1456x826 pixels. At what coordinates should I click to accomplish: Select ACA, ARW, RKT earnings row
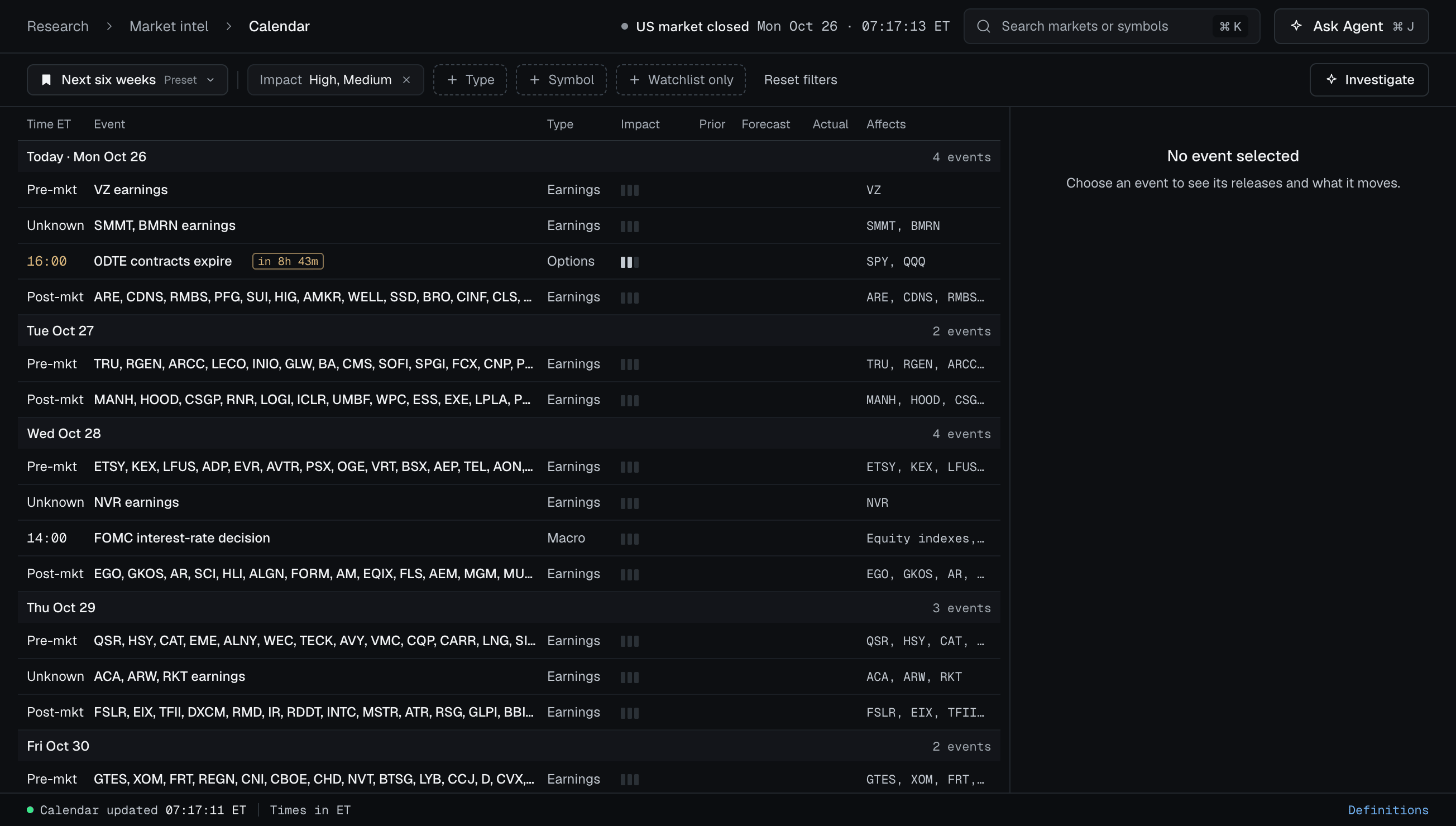[x=509, y=677]
